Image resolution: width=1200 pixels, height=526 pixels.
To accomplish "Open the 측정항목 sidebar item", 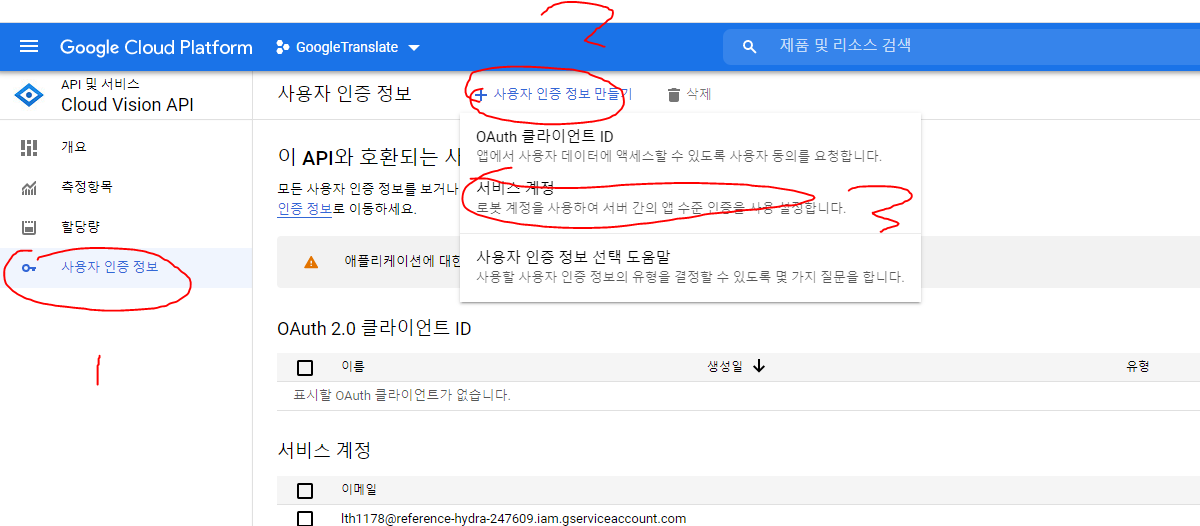I will point(126,187).
